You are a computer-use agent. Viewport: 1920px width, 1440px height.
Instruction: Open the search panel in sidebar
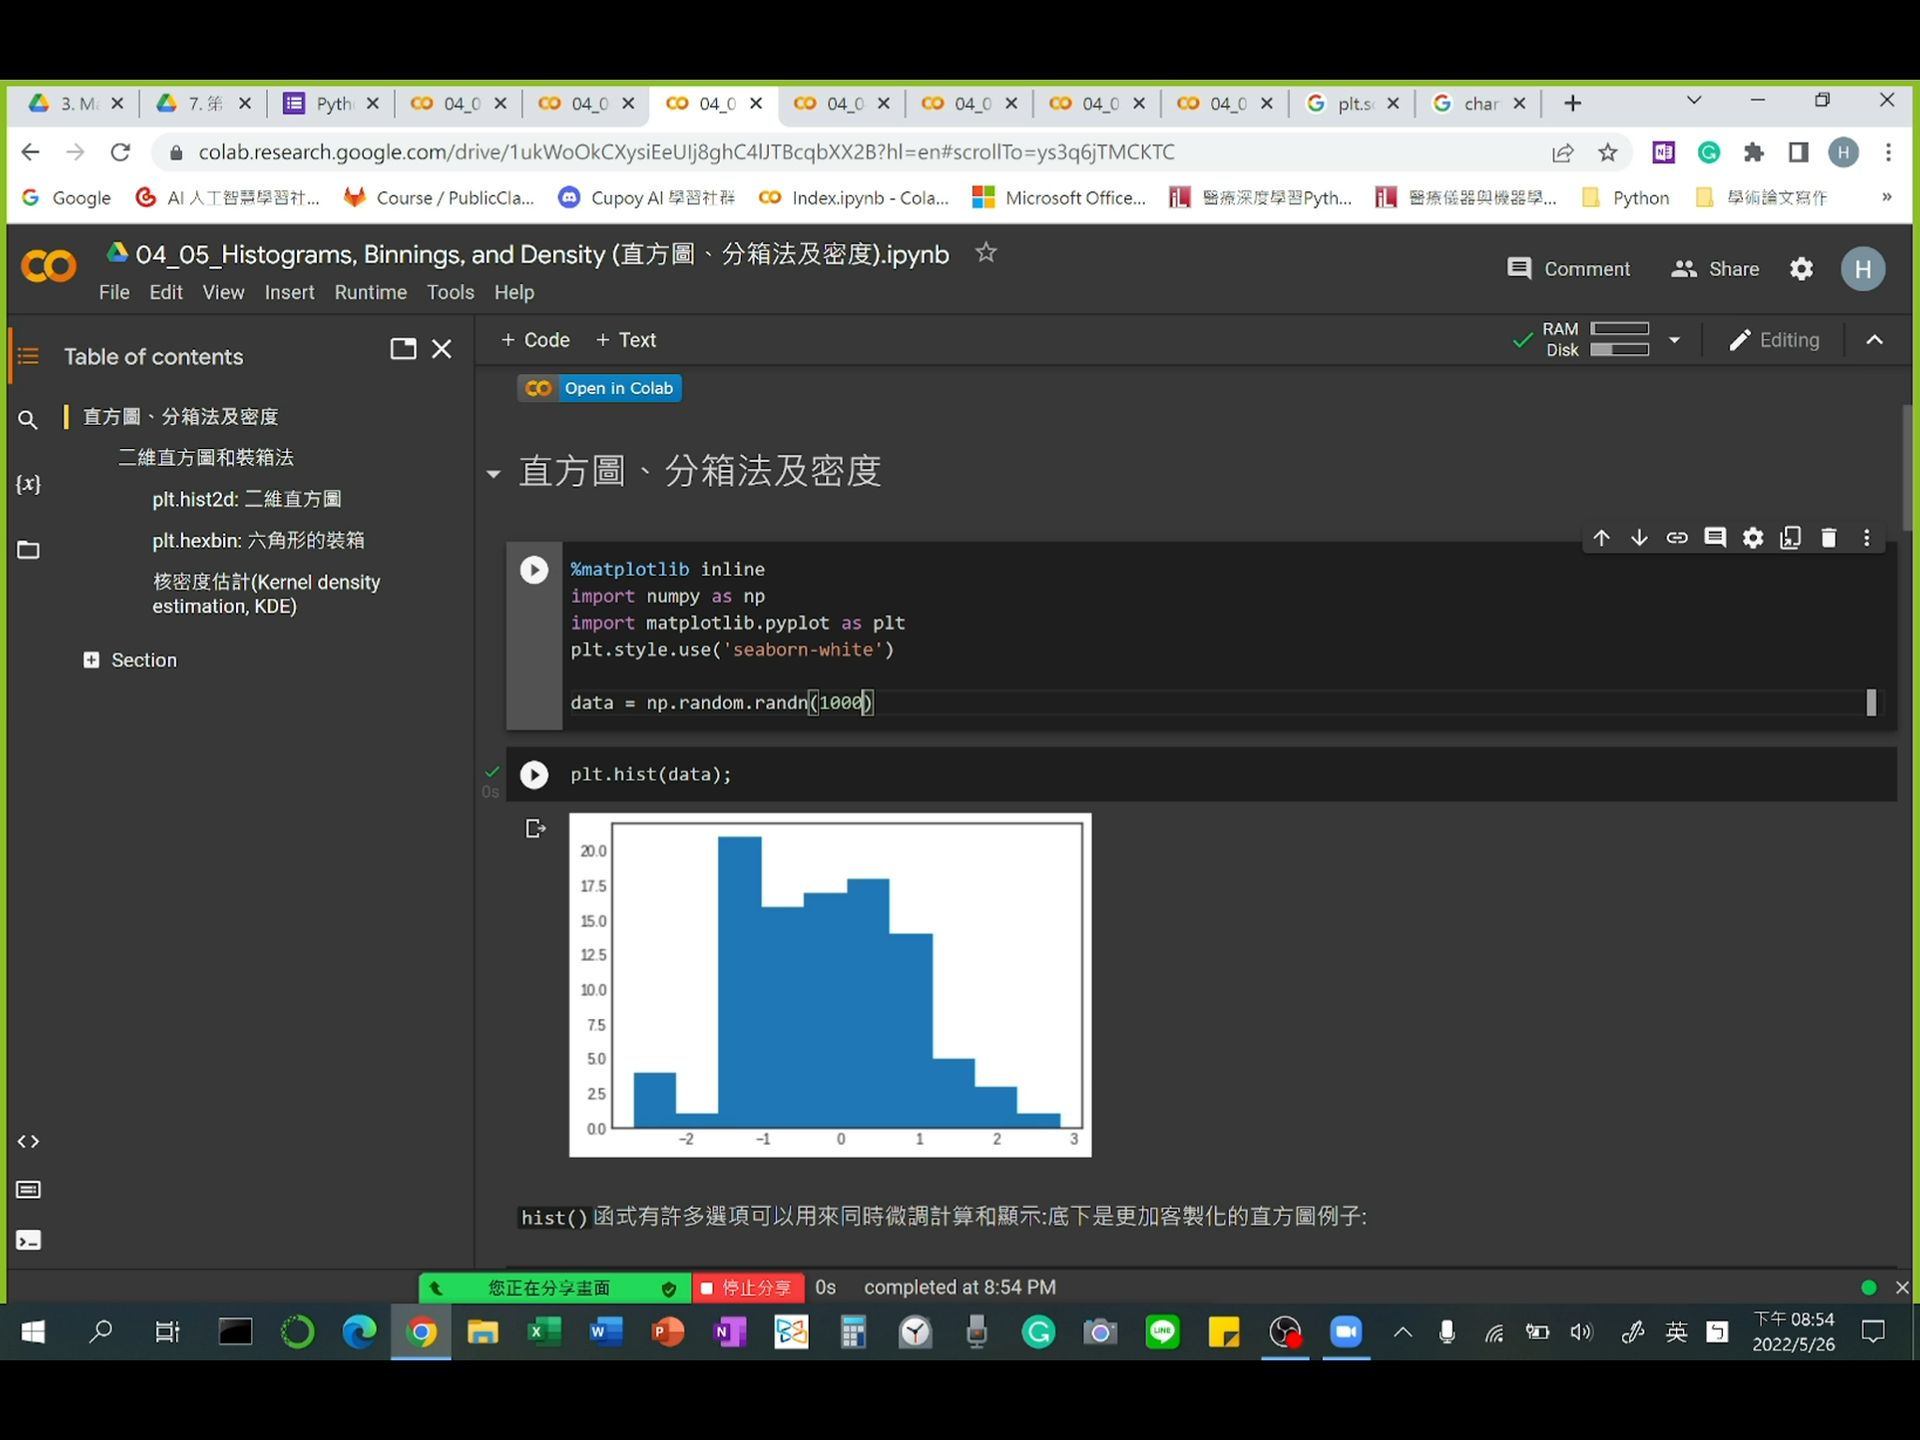pyautogui.click(x=27, y=420)
